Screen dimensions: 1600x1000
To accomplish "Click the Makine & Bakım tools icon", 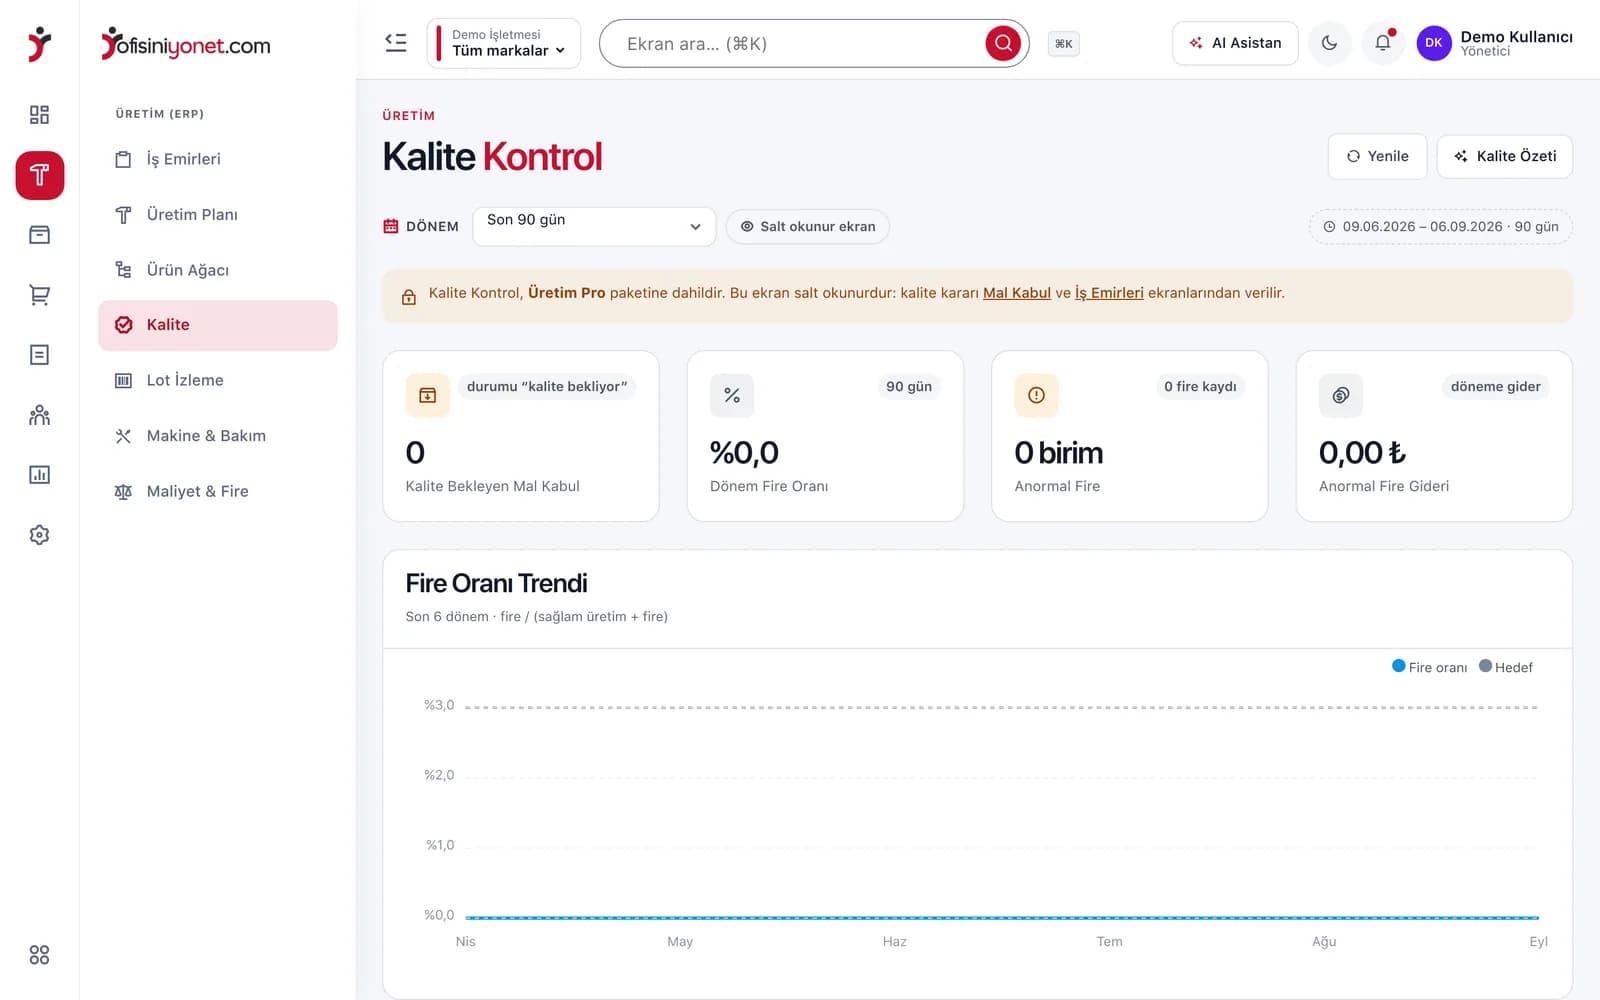I will (123, 436).
